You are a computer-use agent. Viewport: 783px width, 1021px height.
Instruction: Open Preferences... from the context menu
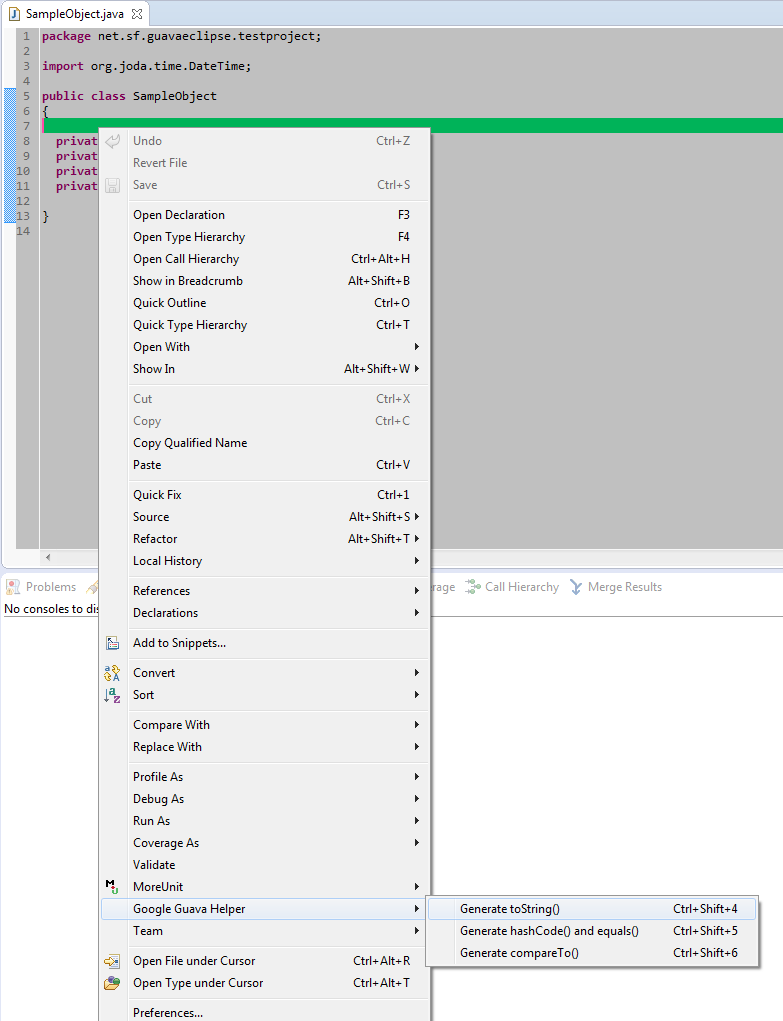[x=264, y=1013]
